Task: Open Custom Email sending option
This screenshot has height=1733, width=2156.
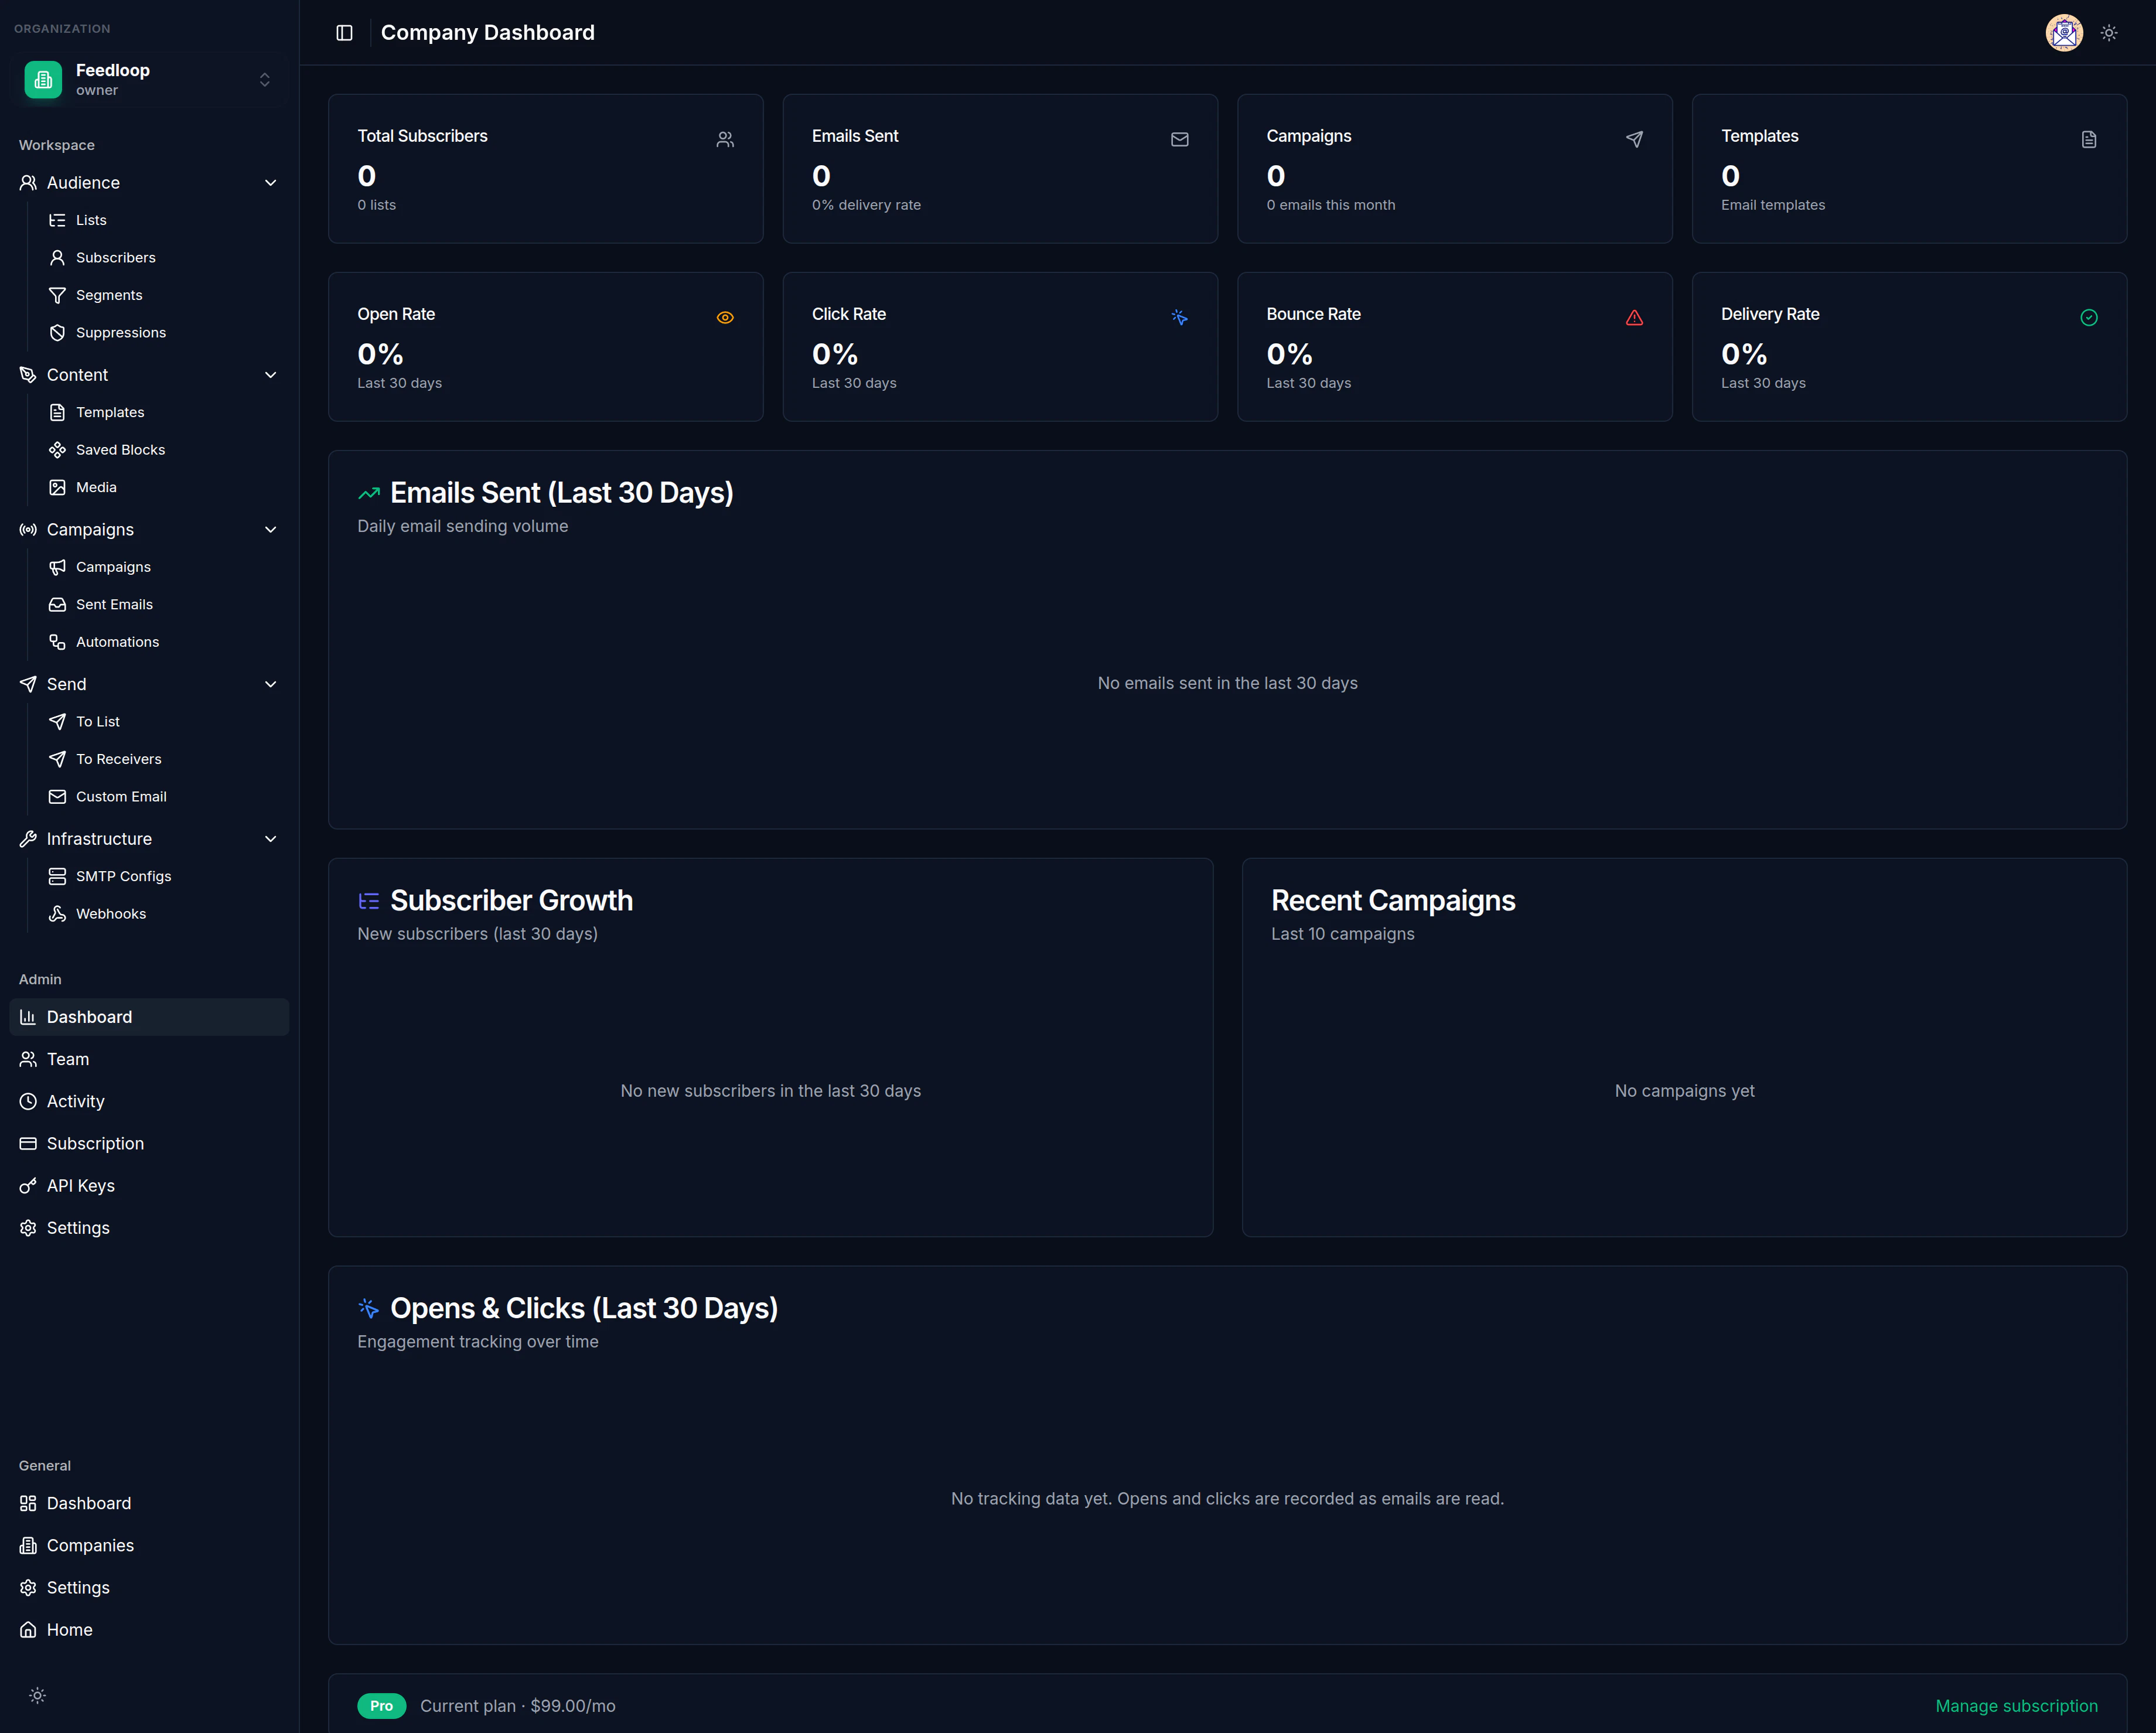Action: (121, 796)
